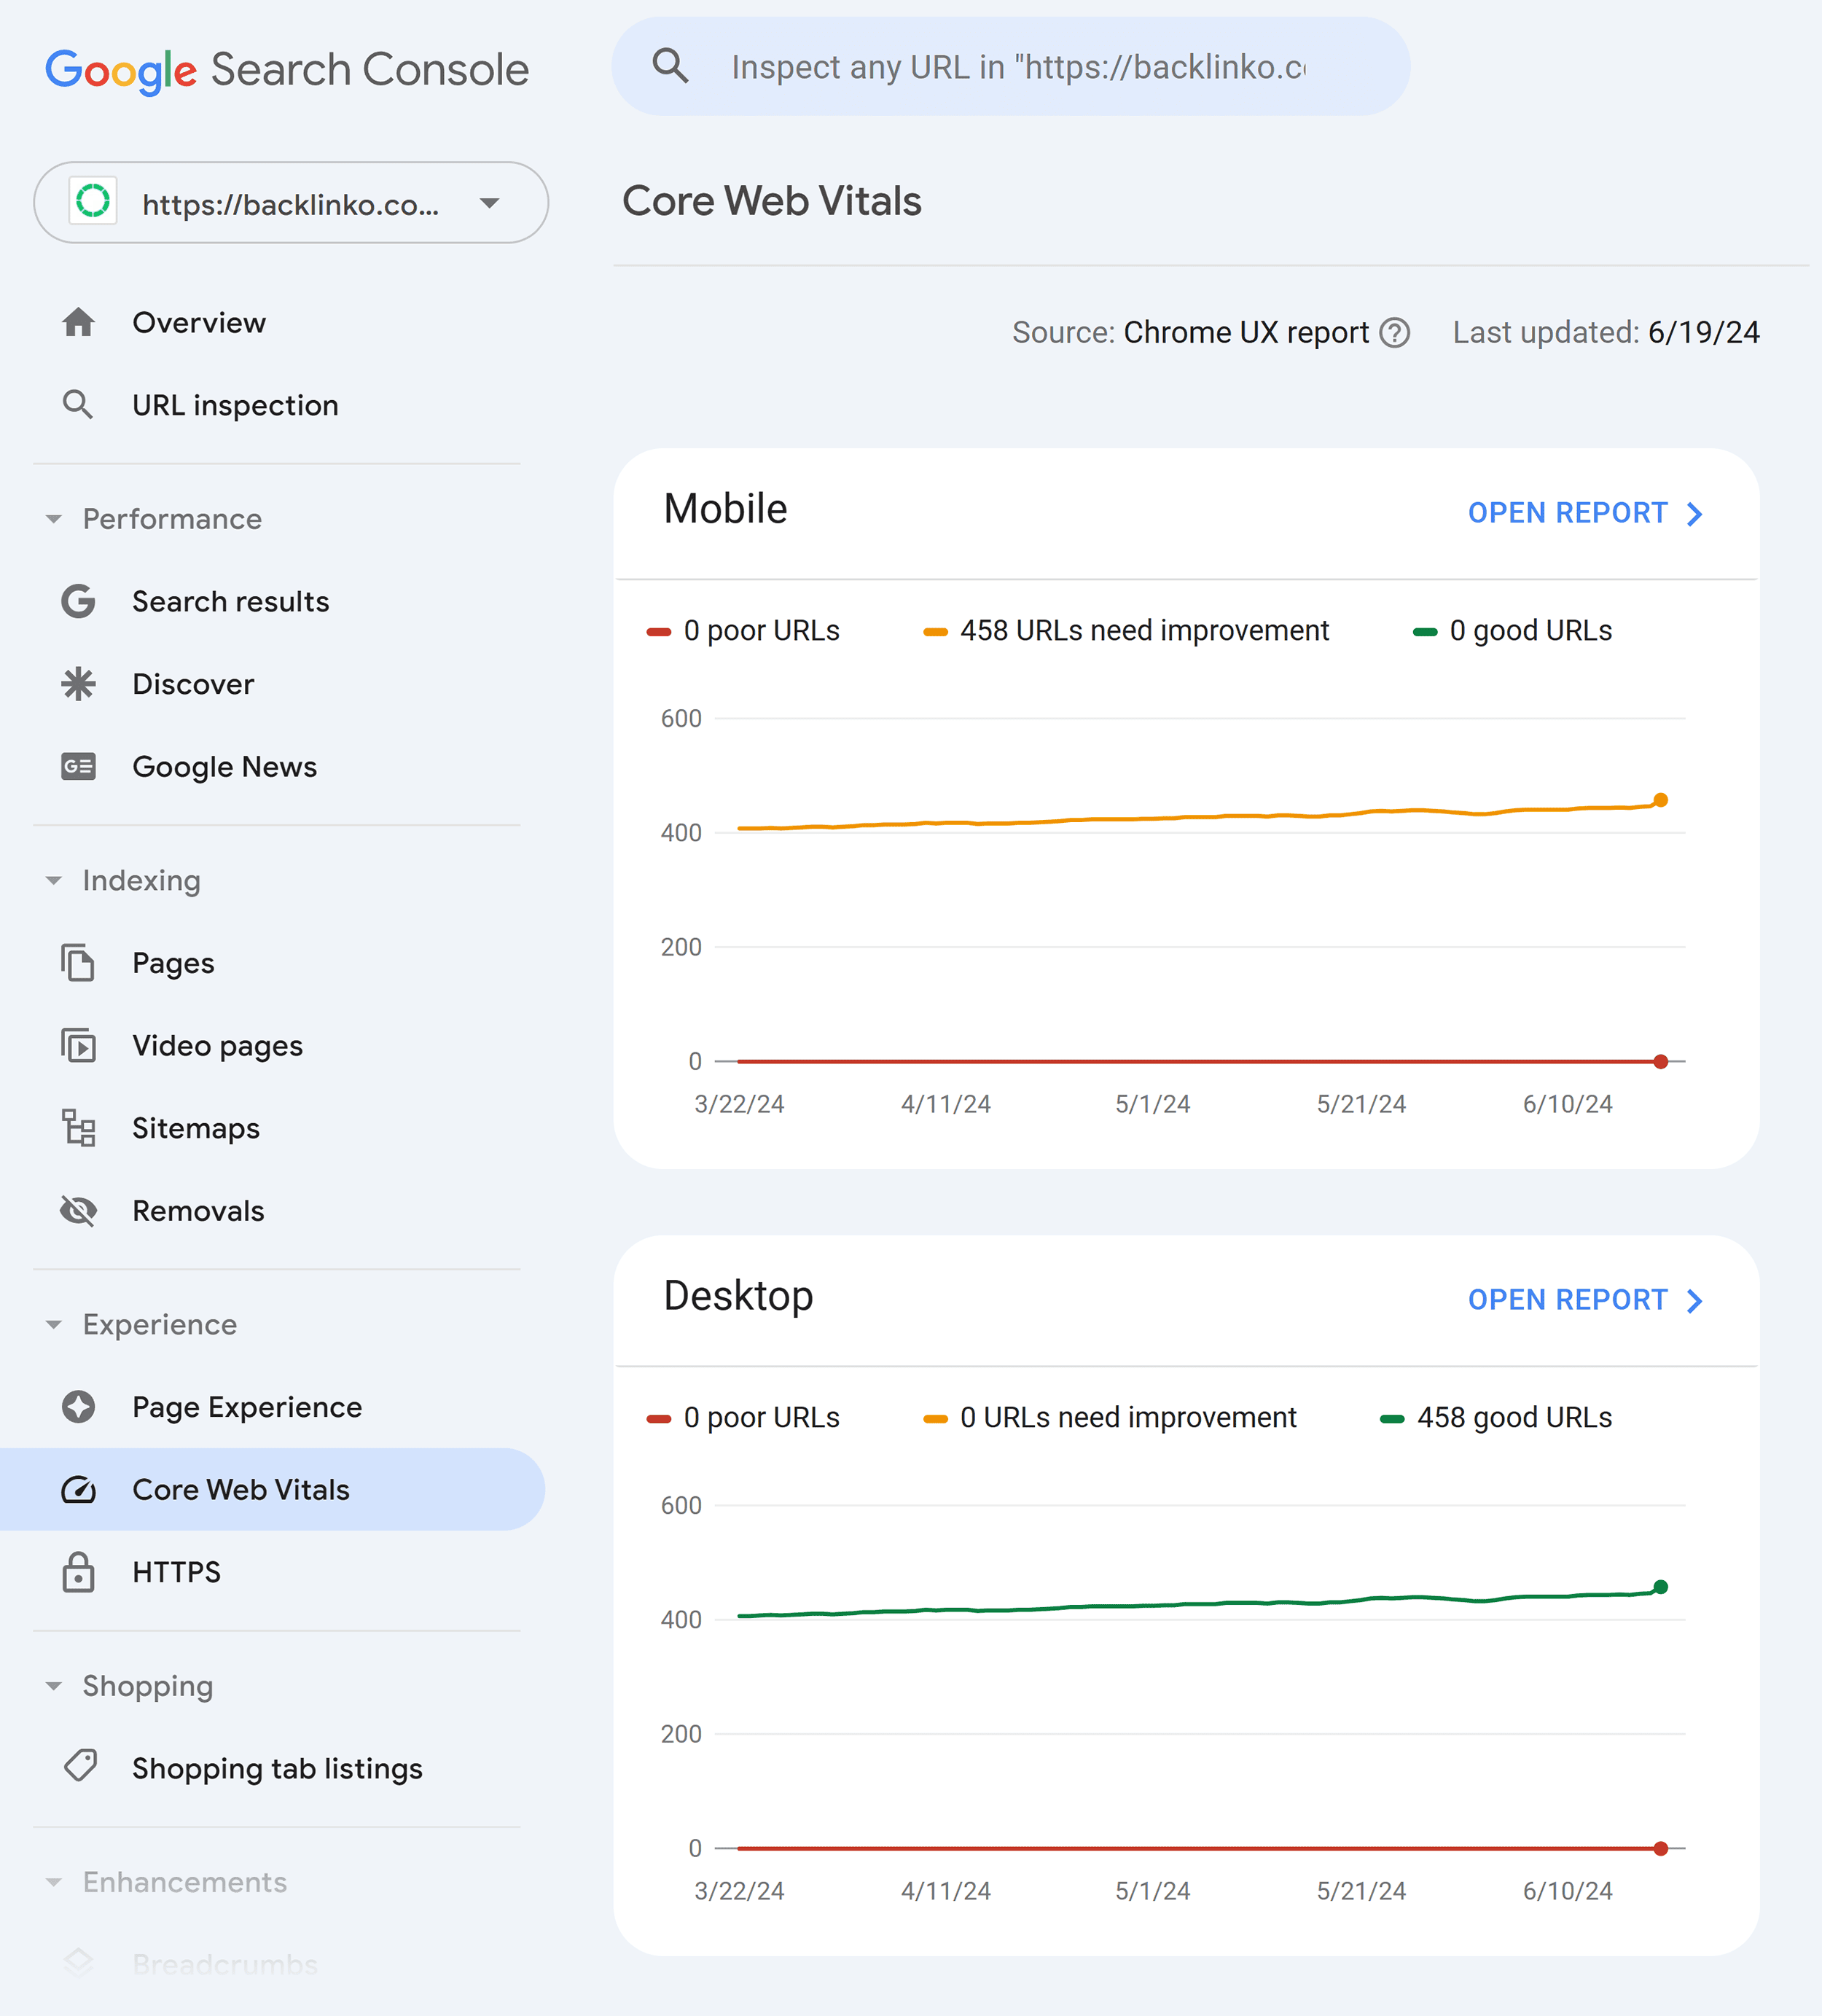The image size is (1822, 2016).
Task: Collapse the Performance section
Action: click(55, 519)
